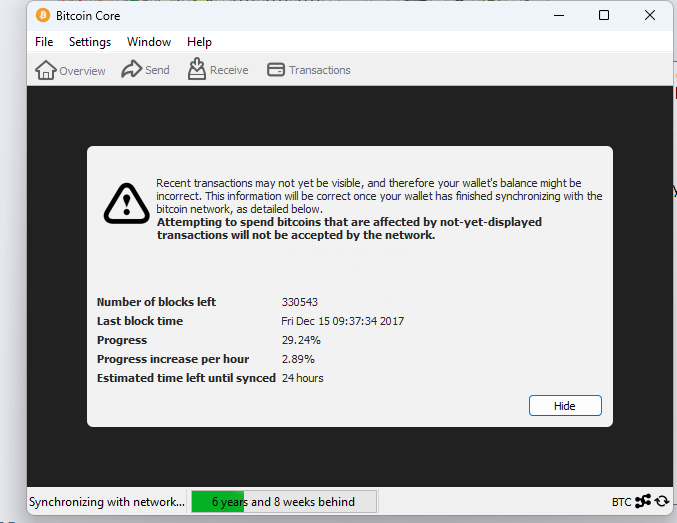
Task: Open the Send tab
Action: pos(145,70)
